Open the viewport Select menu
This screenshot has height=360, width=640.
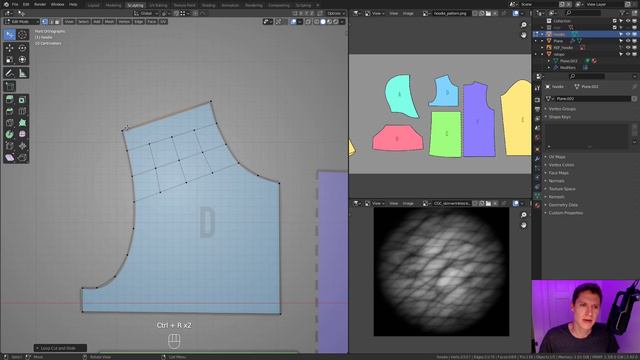click(x=83, y=22)
